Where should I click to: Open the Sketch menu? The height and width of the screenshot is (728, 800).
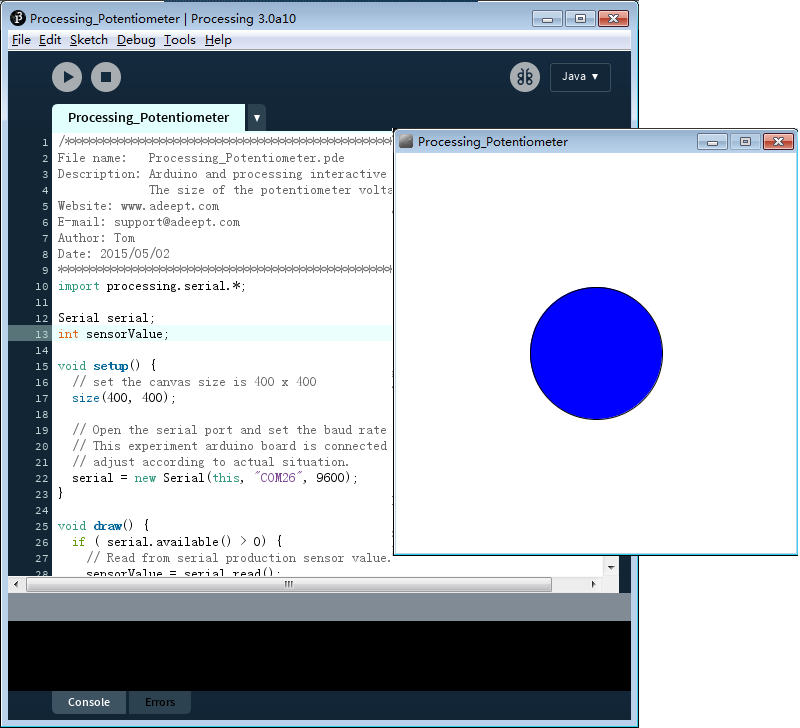pyautogui.click(x=89, y=40)
